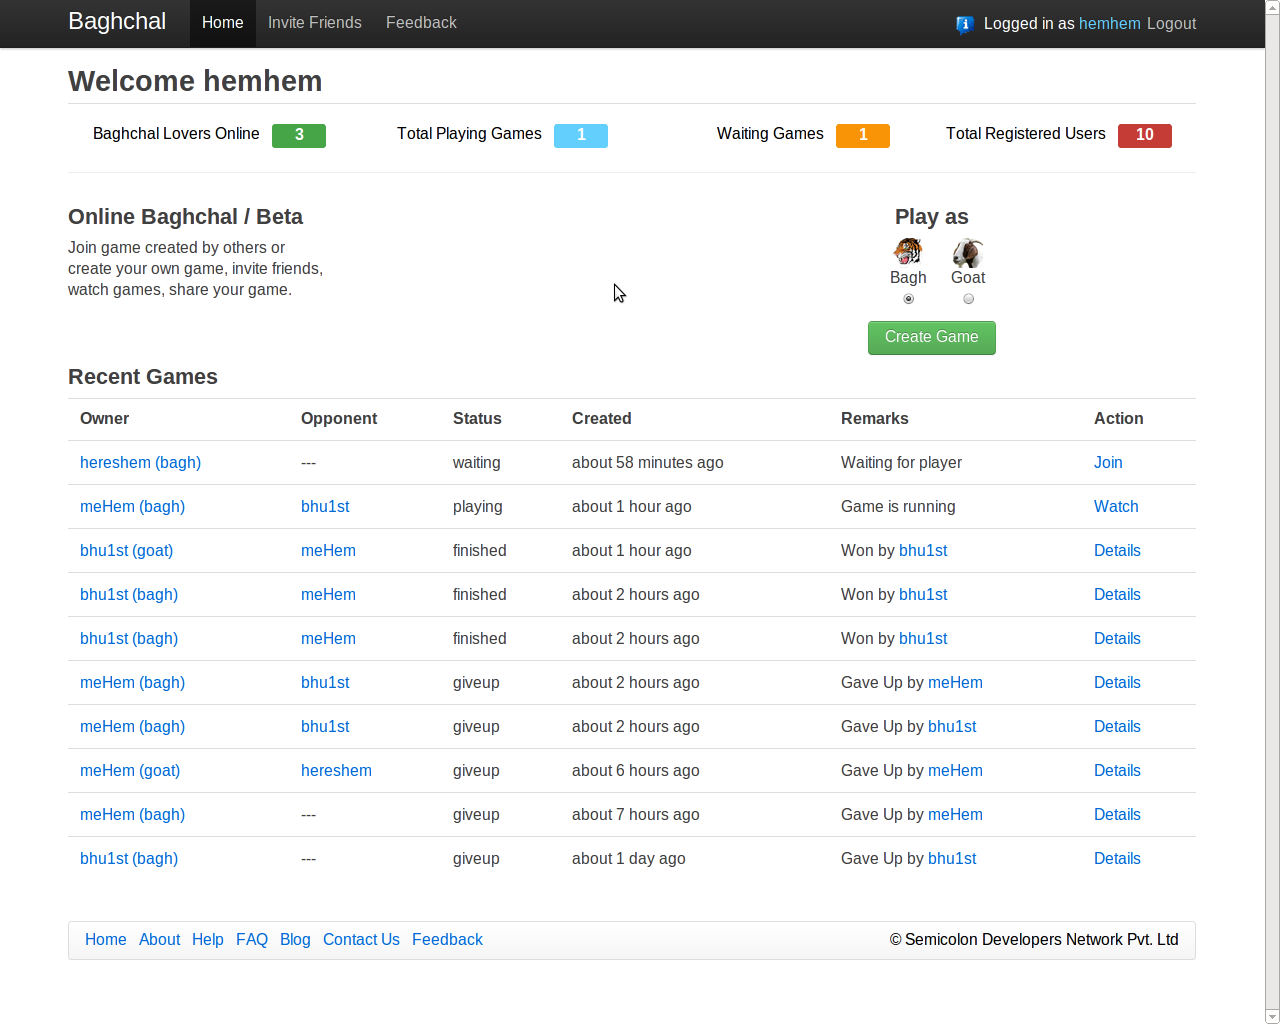Click the 'Game is running' remark

coord(898,507)
